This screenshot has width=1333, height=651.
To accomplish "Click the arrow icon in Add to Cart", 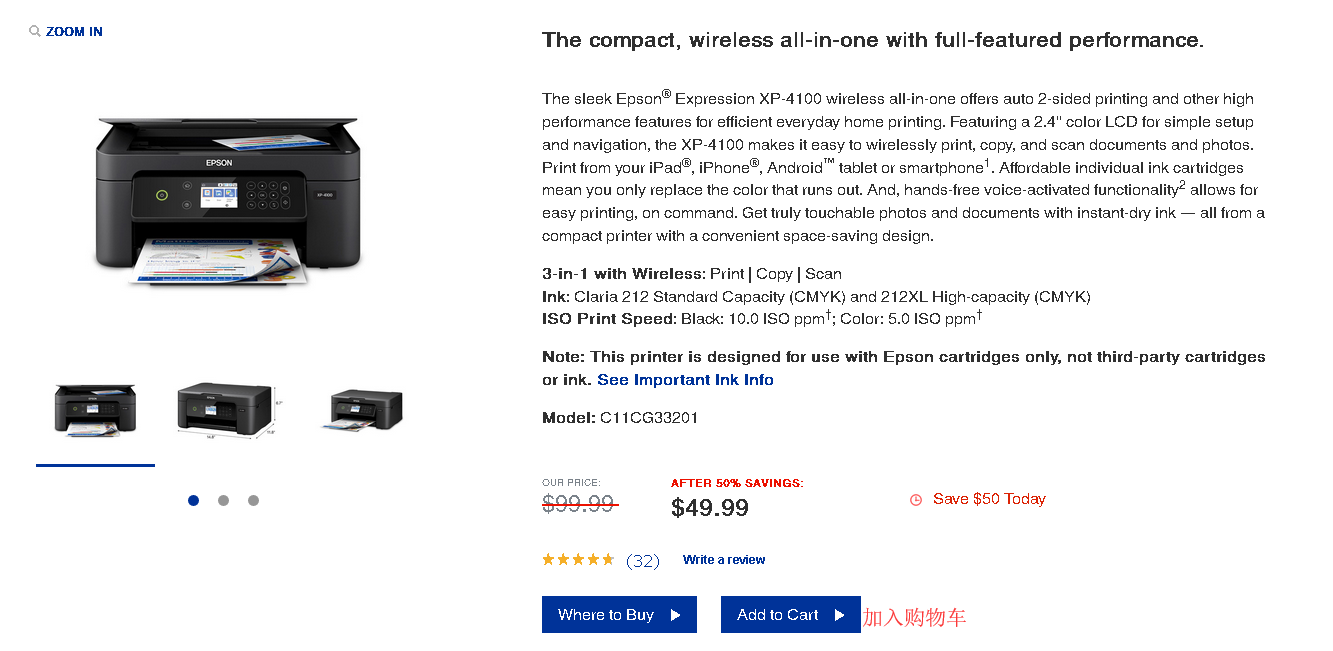I will click(839, 615).
